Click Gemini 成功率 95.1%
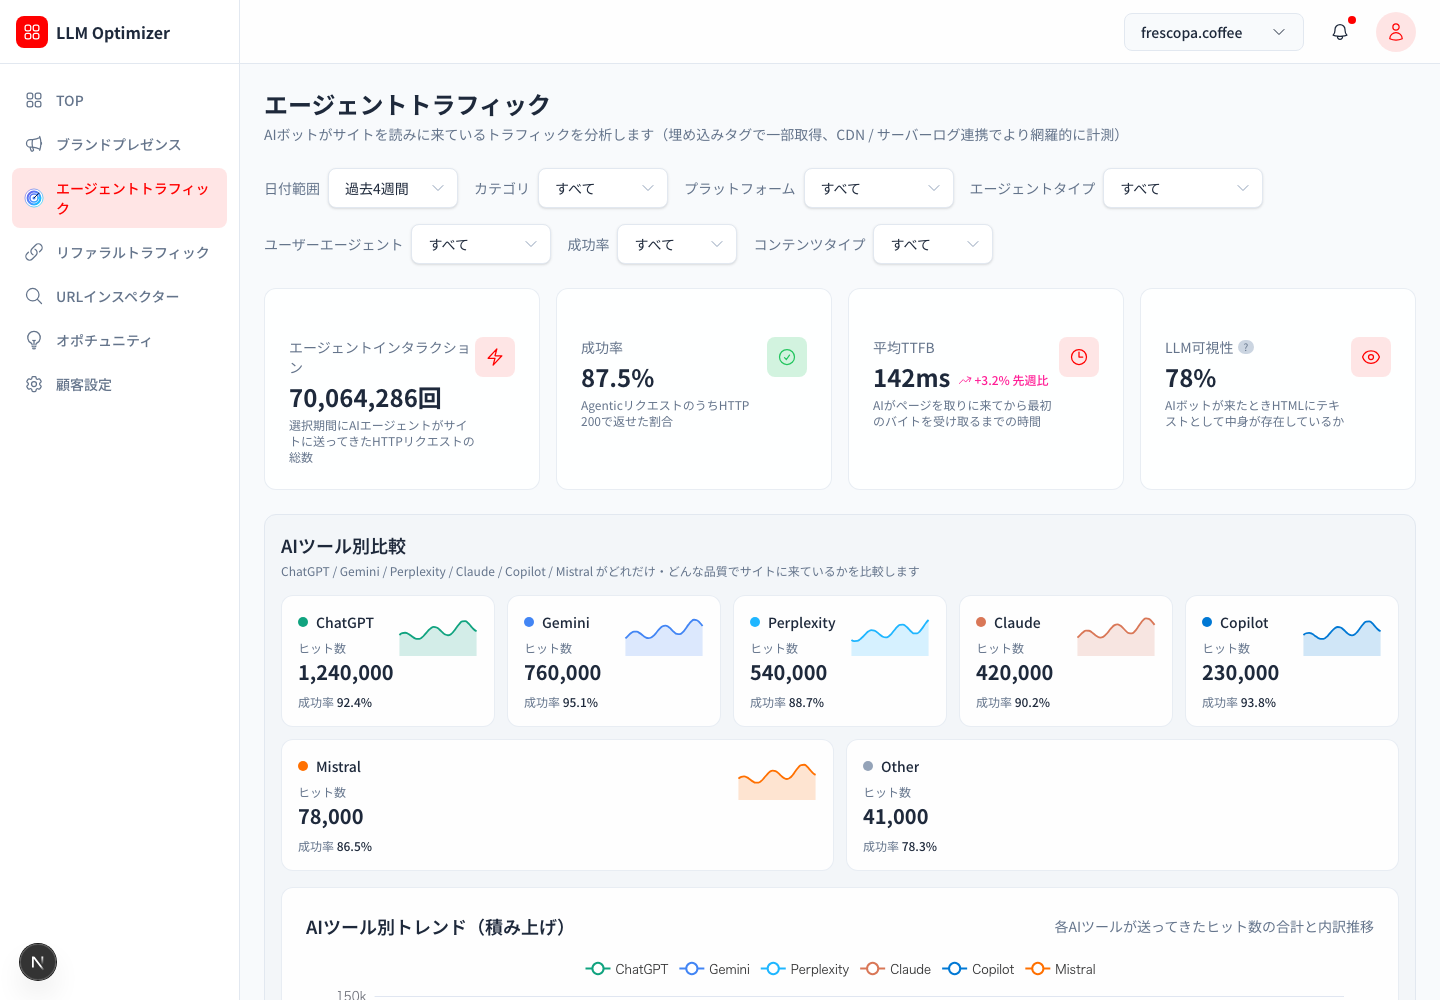This screenshot has height=1000, width=1440. point(561,703)
